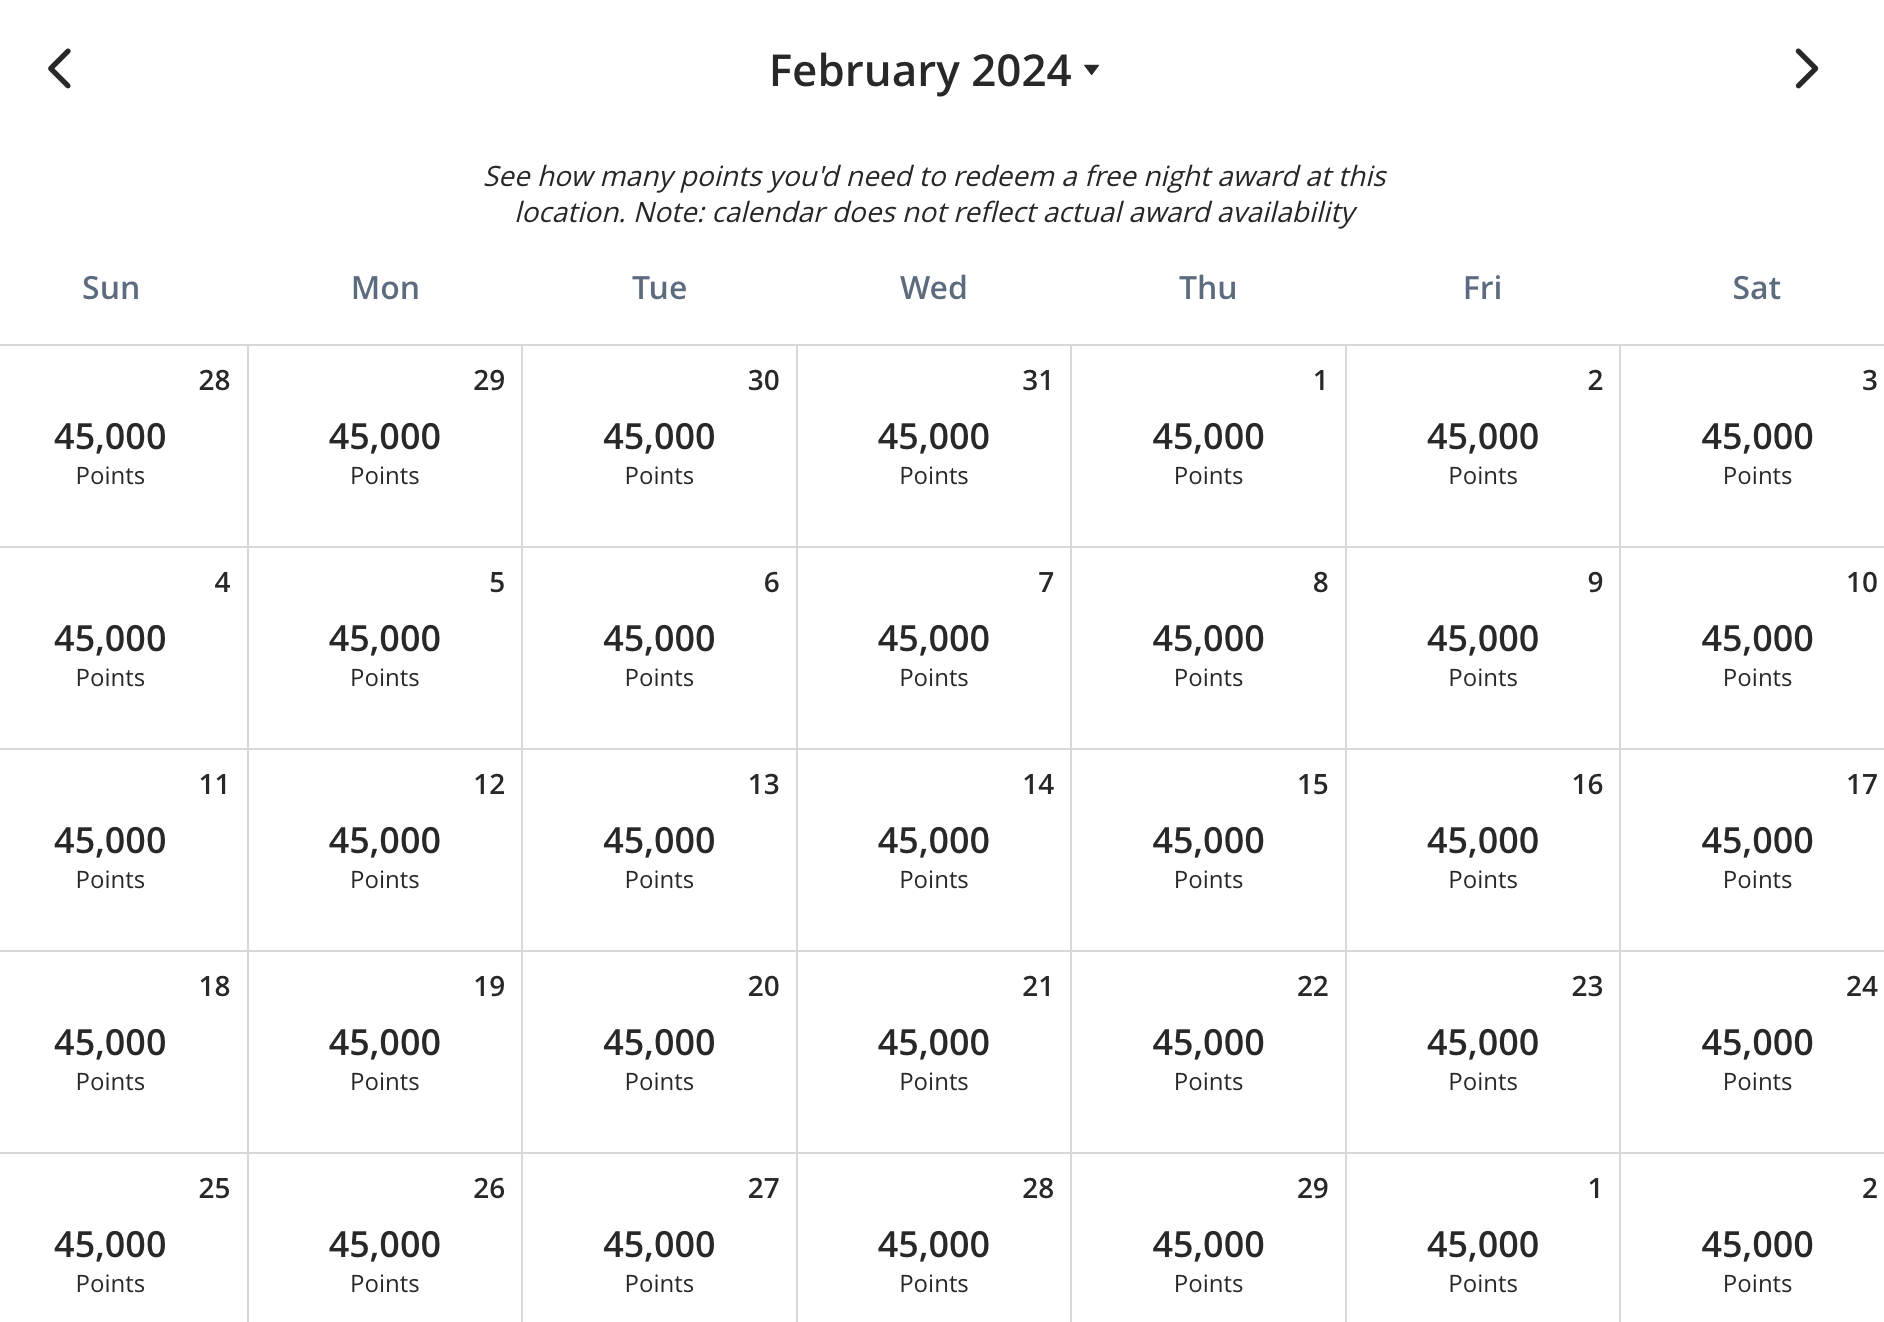The image size is (1884, 1322).
Task: Pick February 10 for a stay
Action: tap(1757, 648)
